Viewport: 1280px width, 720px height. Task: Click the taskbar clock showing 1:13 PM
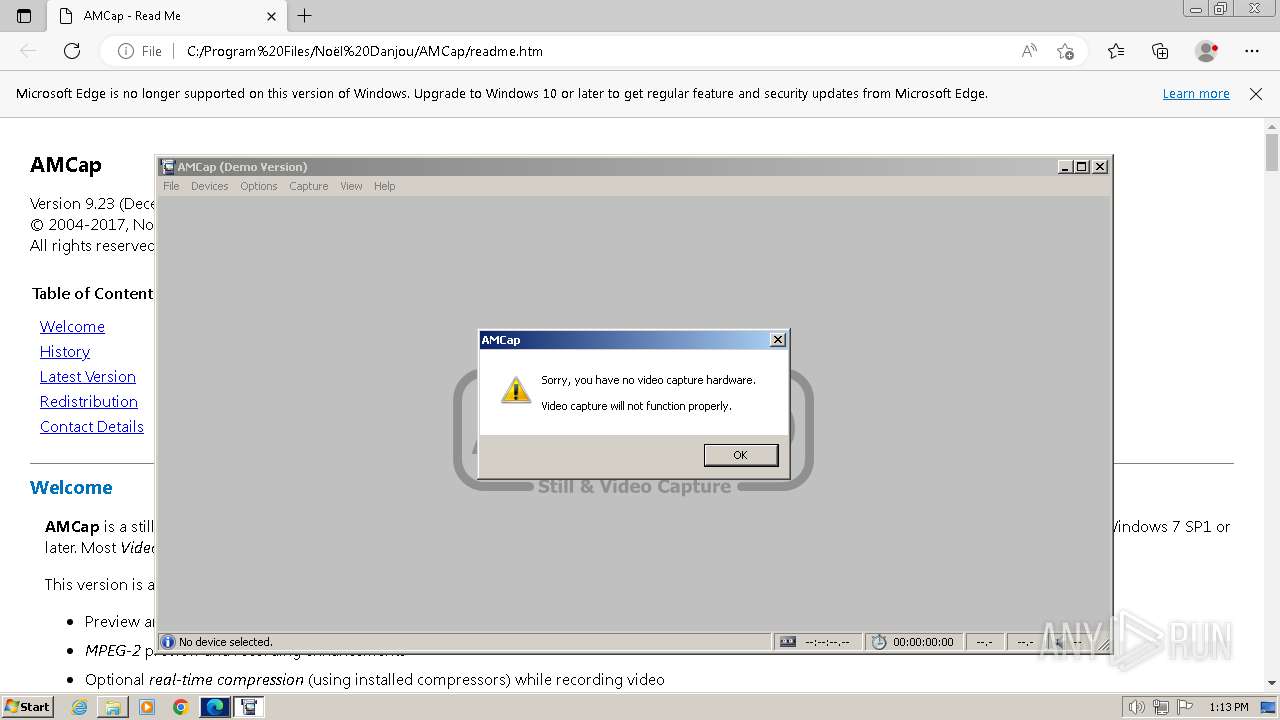[x=1228, y=707]
